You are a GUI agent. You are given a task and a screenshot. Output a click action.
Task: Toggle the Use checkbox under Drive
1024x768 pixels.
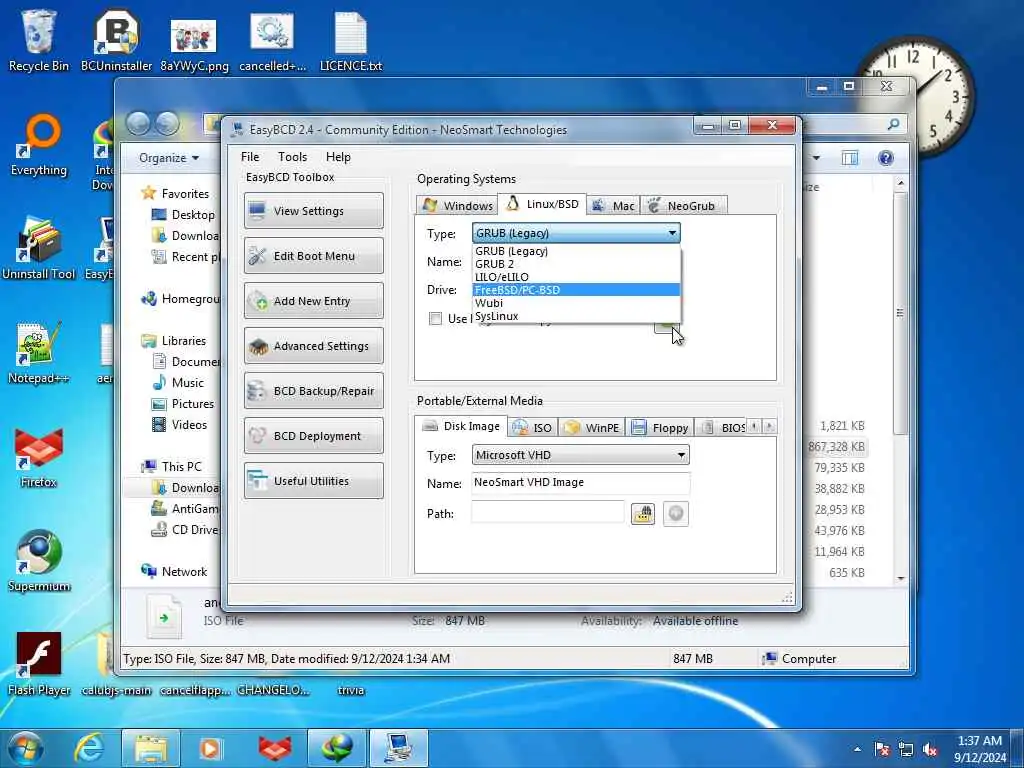click(435, 319)
